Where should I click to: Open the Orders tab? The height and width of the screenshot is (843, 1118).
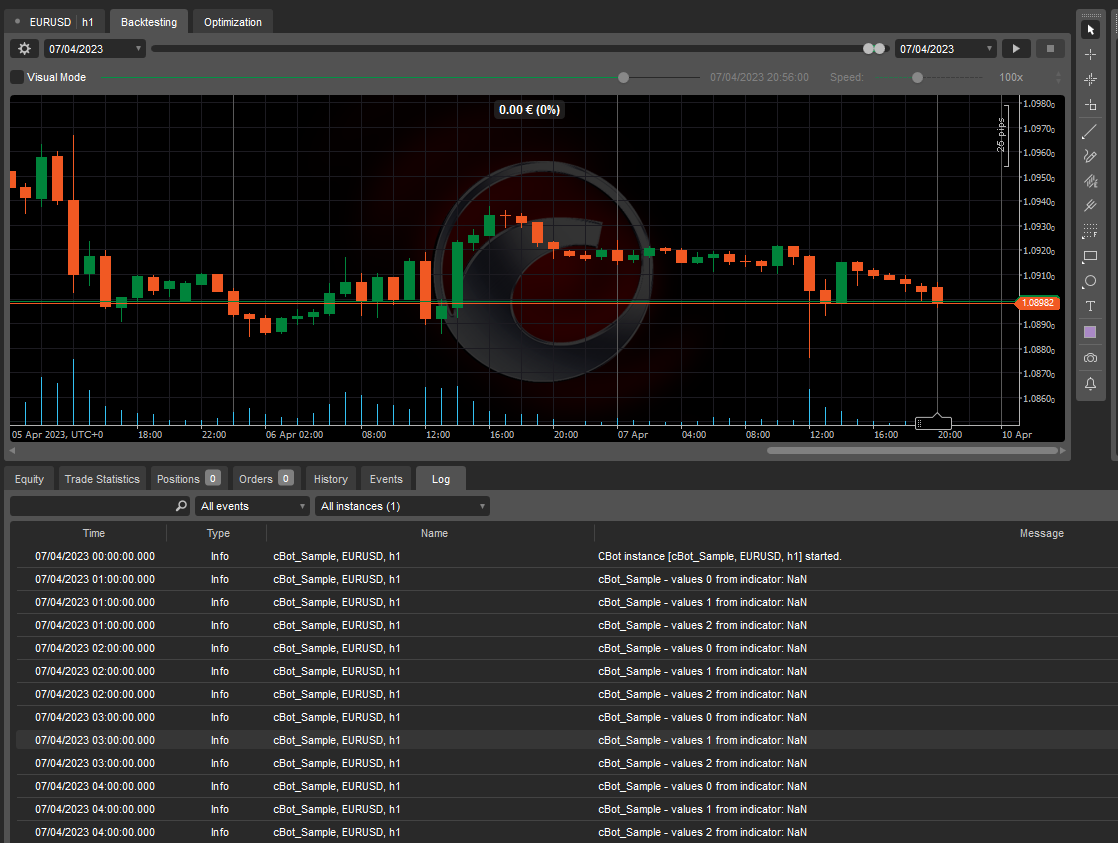click(266, 479)
